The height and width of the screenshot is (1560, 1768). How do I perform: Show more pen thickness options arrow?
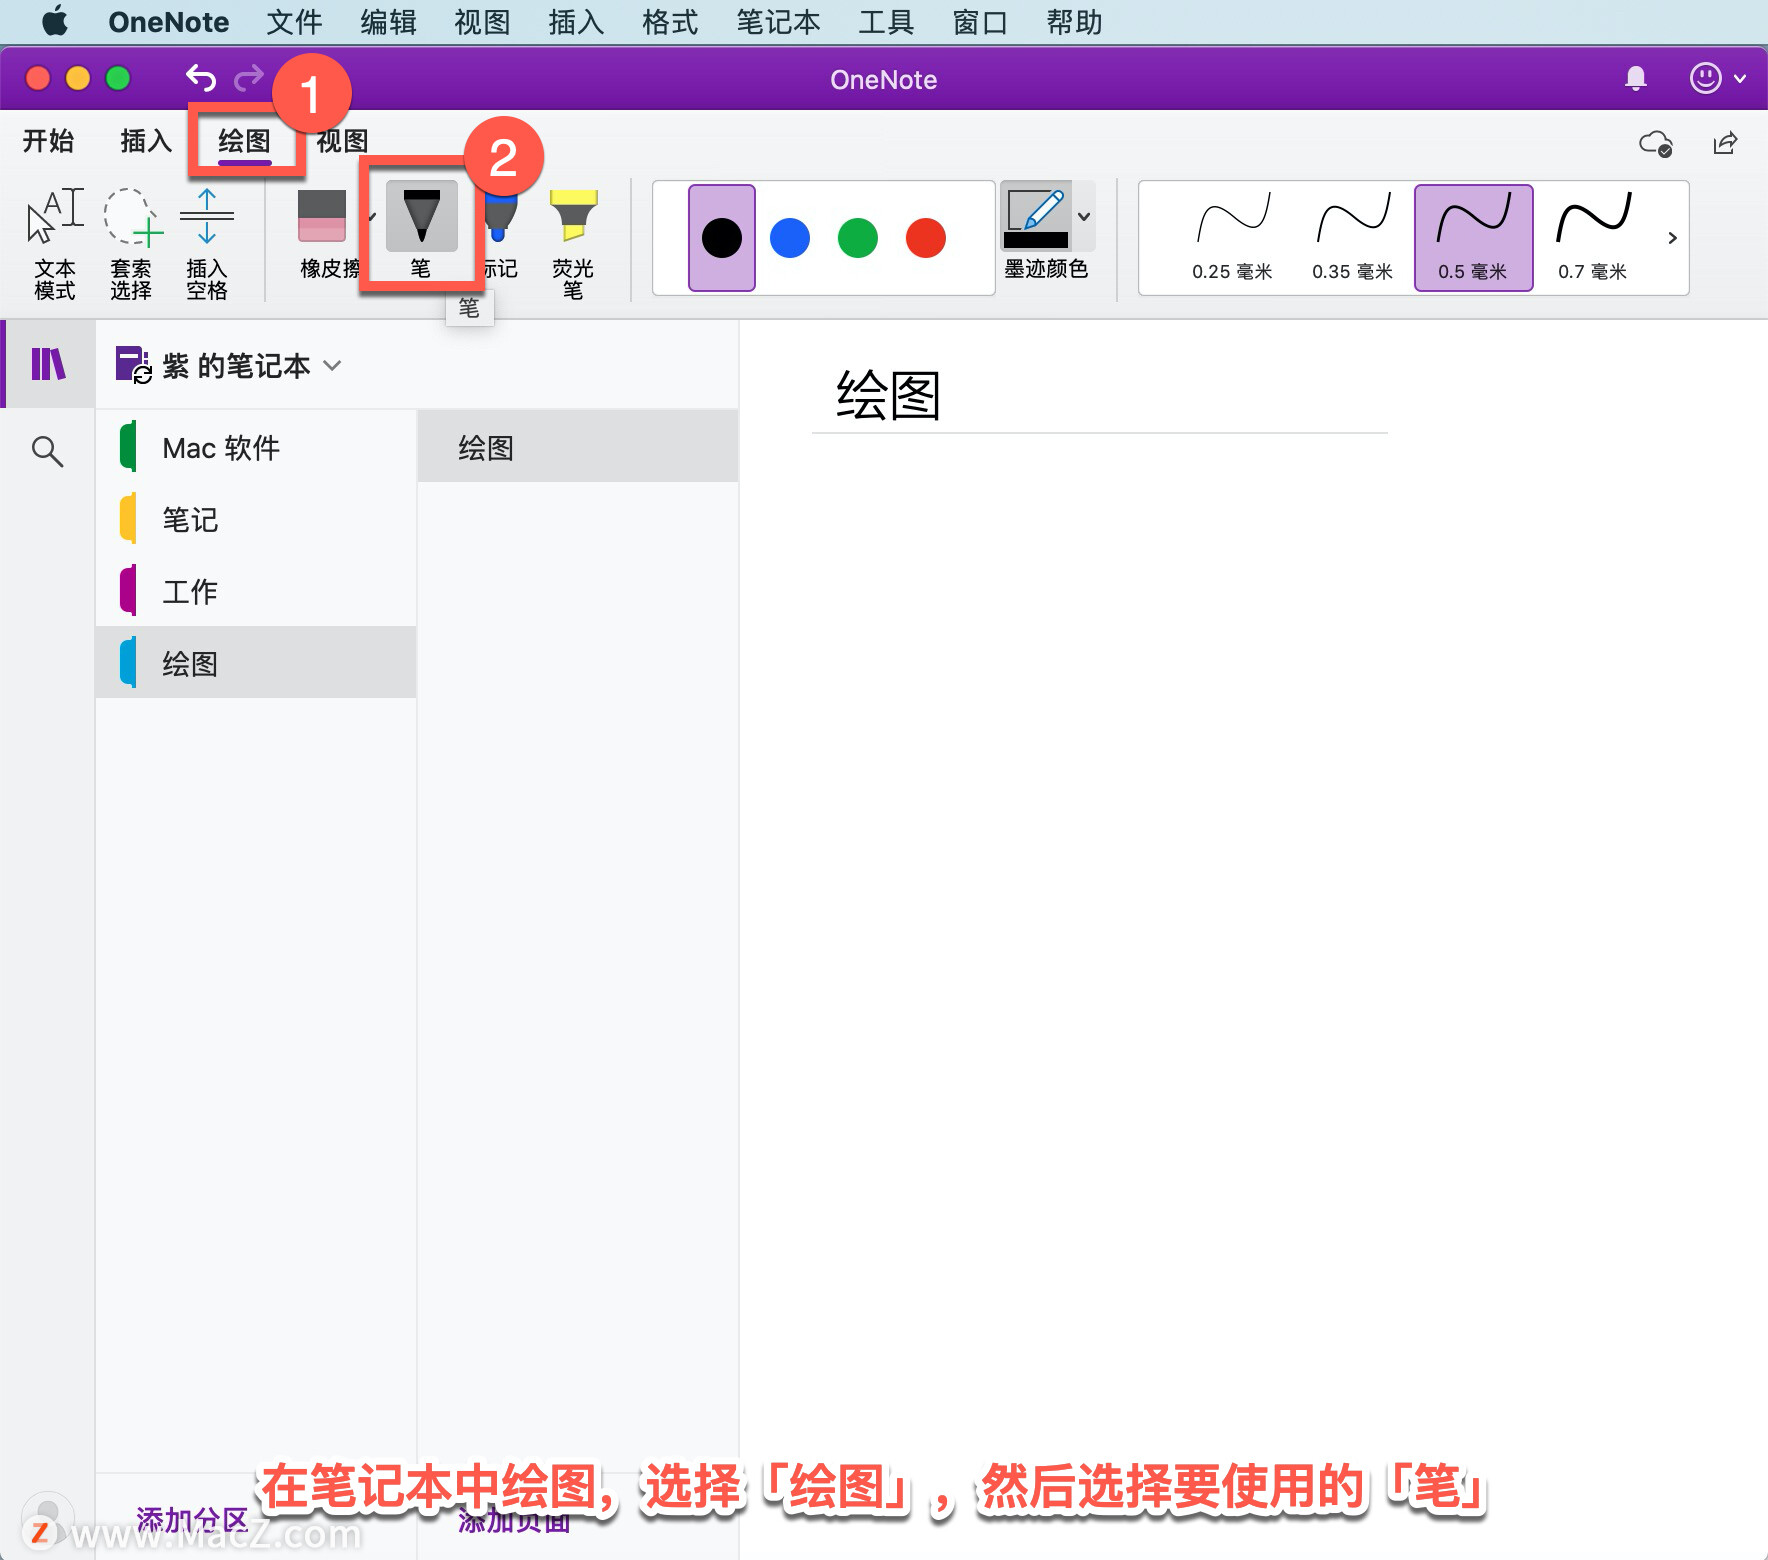[1672, 238]
